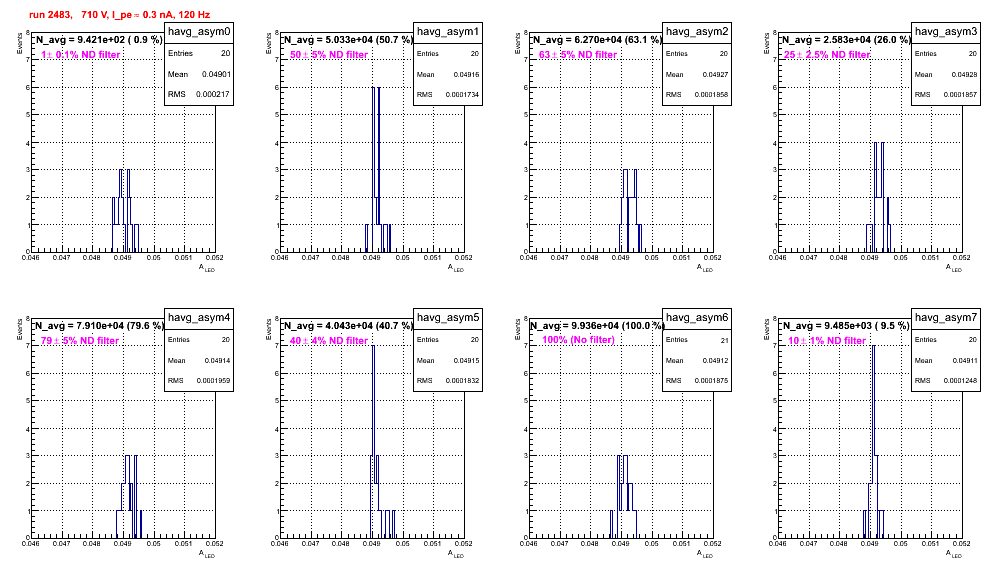Image resolution: width=996 pixels, height=572 pixels.
Task: Select the havg_asym6 stats box title
Action: click(697, 317)
